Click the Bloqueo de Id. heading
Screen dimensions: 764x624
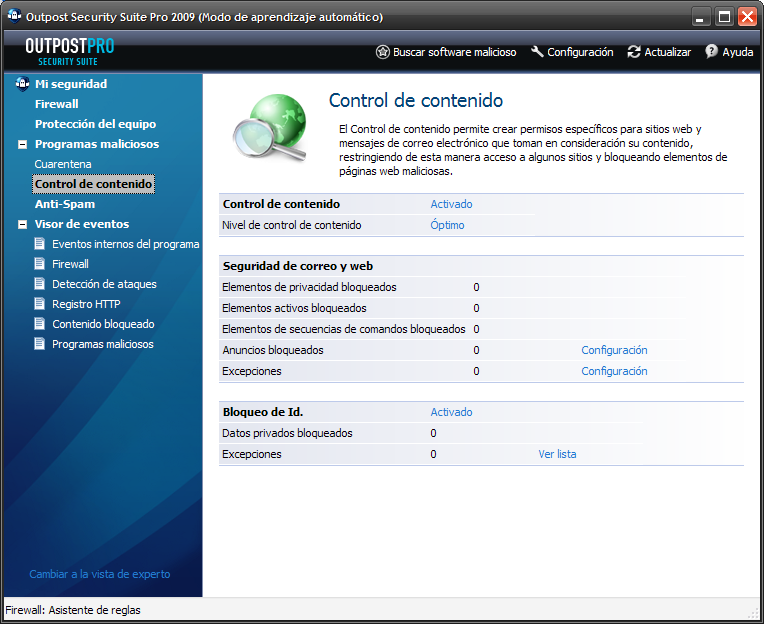coord(263,412)
